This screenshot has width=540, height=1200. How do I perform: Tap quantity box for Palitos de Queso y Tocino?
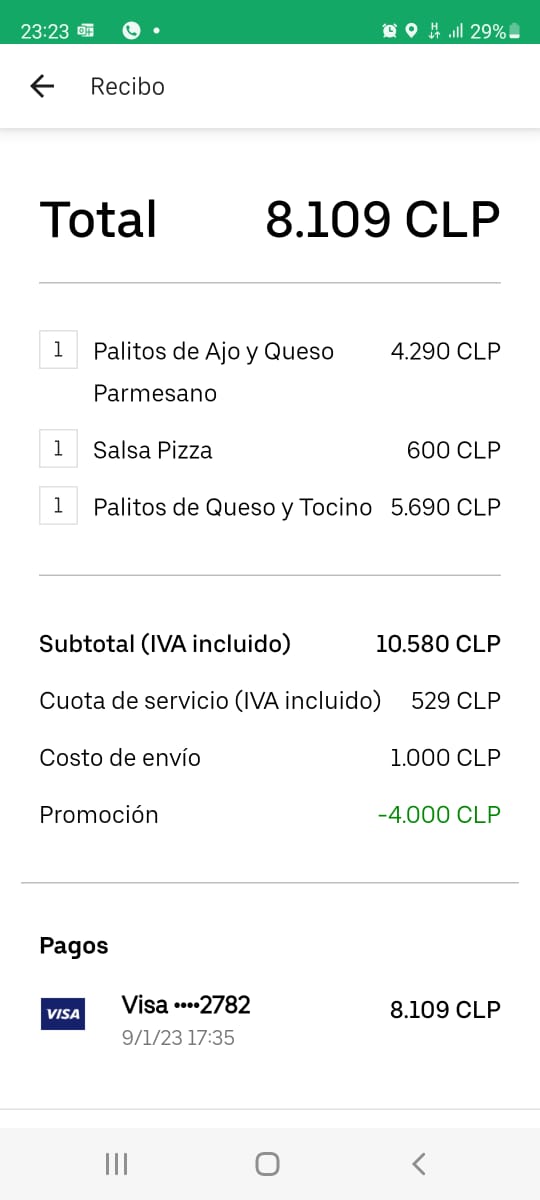coord(58,506)
